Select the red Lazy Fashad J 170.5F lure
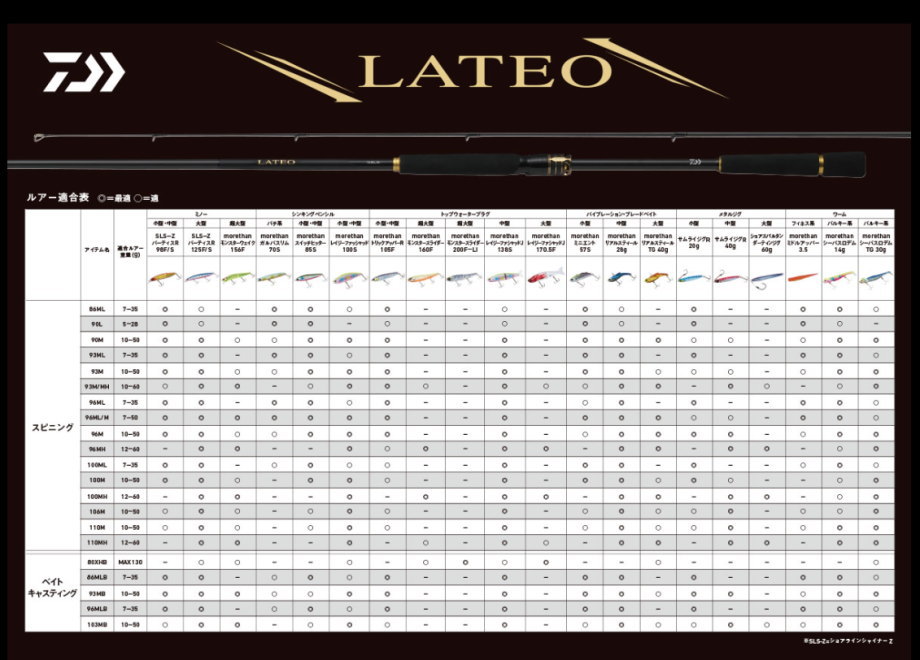This screenshot has height=660, width=920. click(x=545, y=277)
